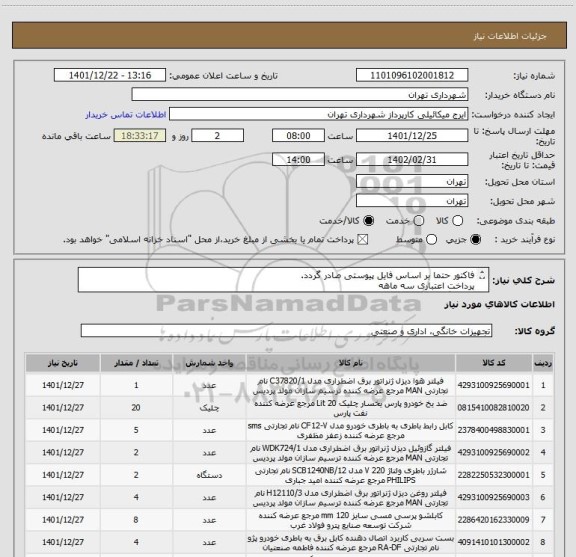The width and height of the screenshot is (576, 557).
Task: Click product code 228642016233​0009
Action: 493,520
